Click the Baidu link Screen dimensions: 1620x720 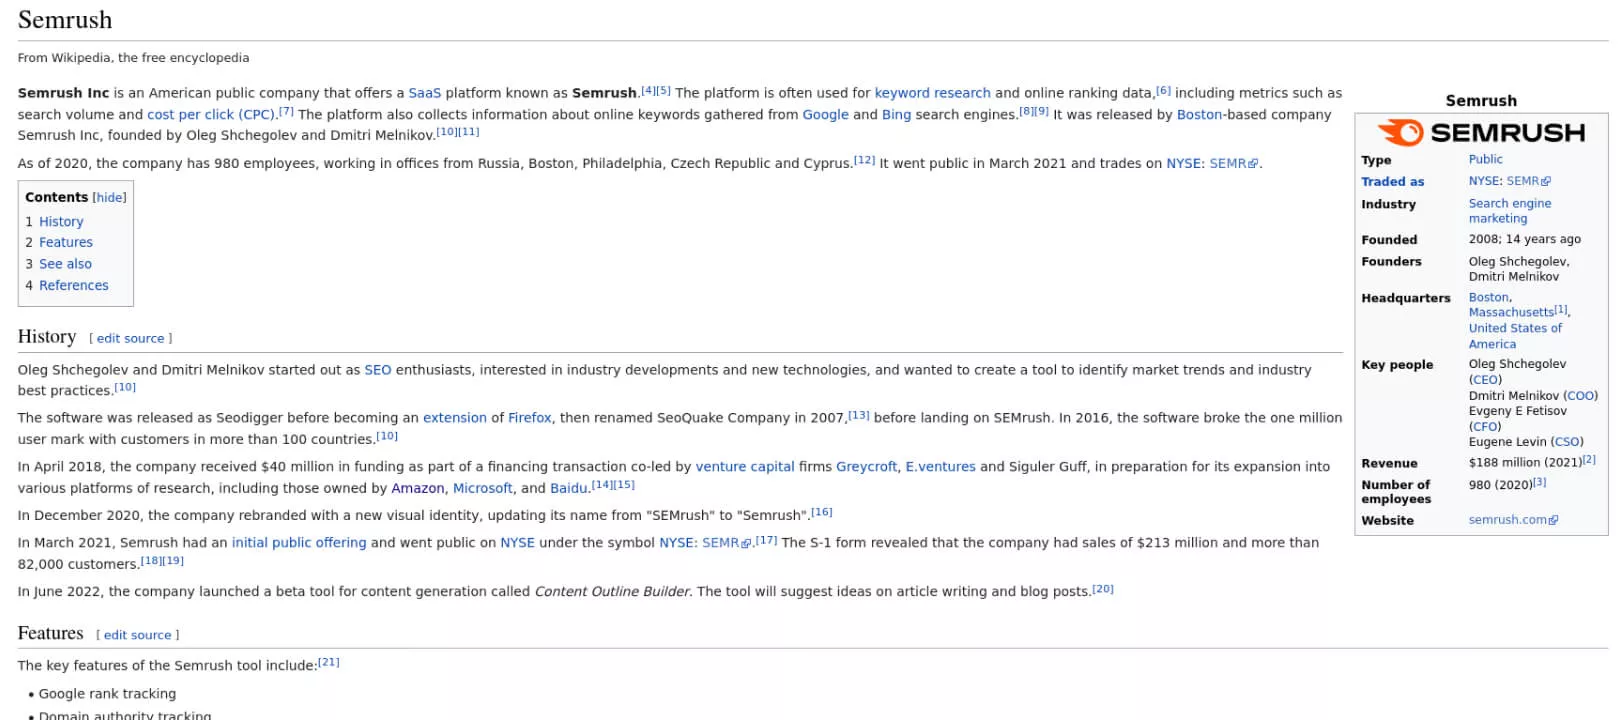(x=568, y=489)
